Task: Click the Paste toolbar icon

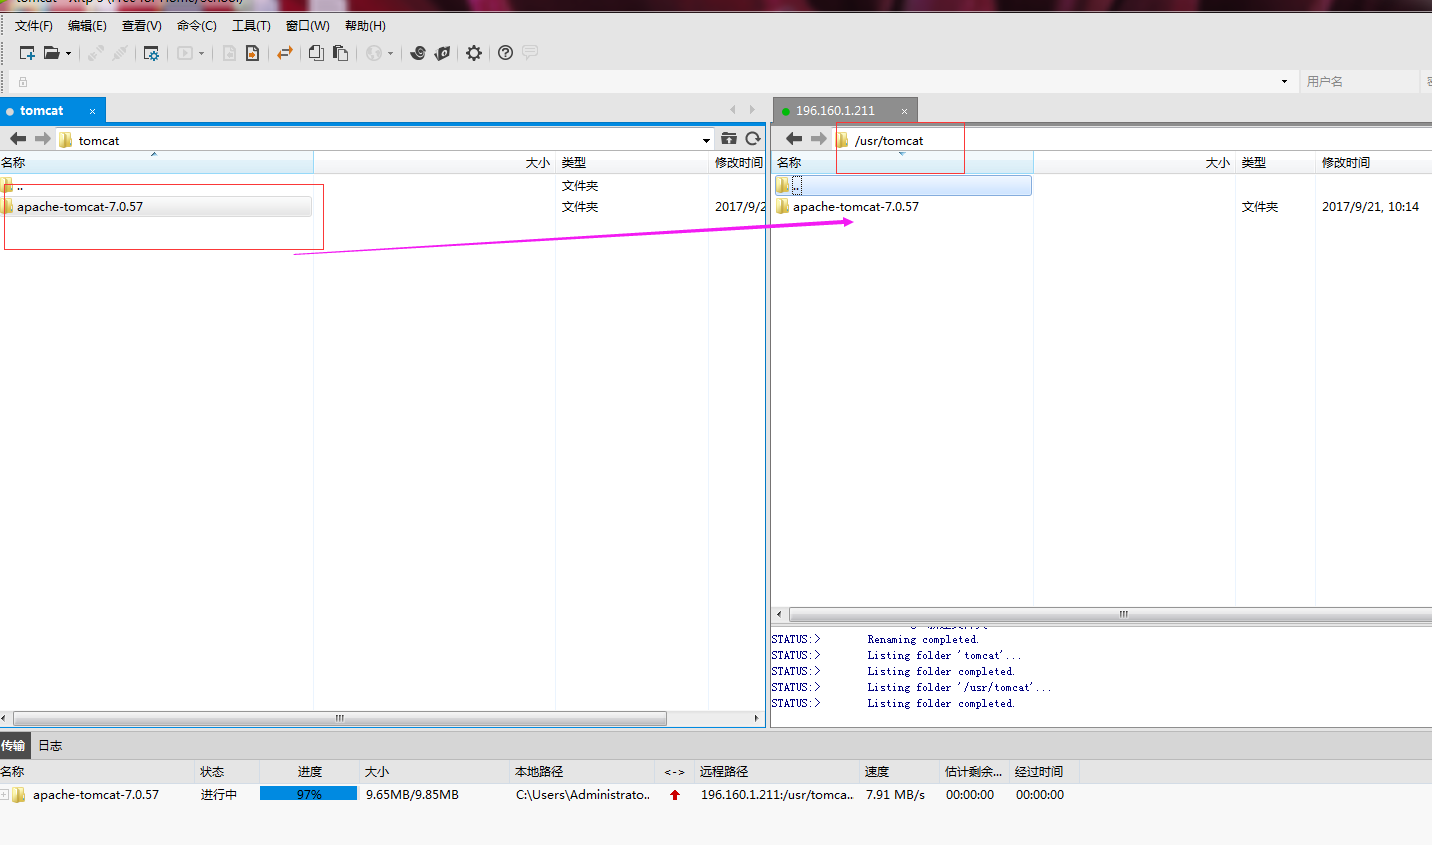Action: [x=340, y=53]
